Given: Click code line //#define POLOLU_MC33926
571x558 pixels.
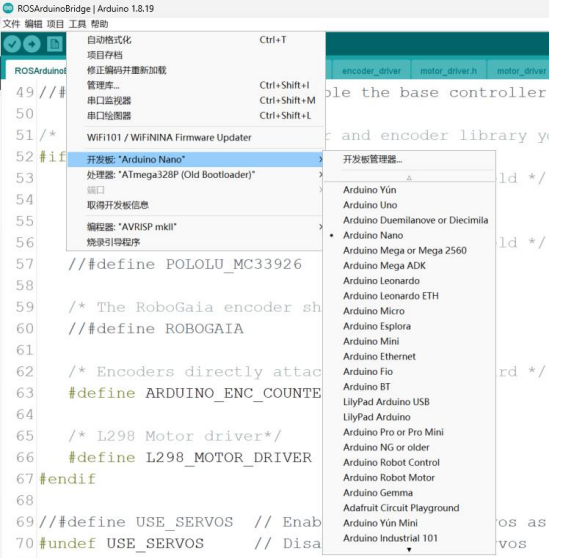Looking at the screenshot, I should (x=185, y=264).
